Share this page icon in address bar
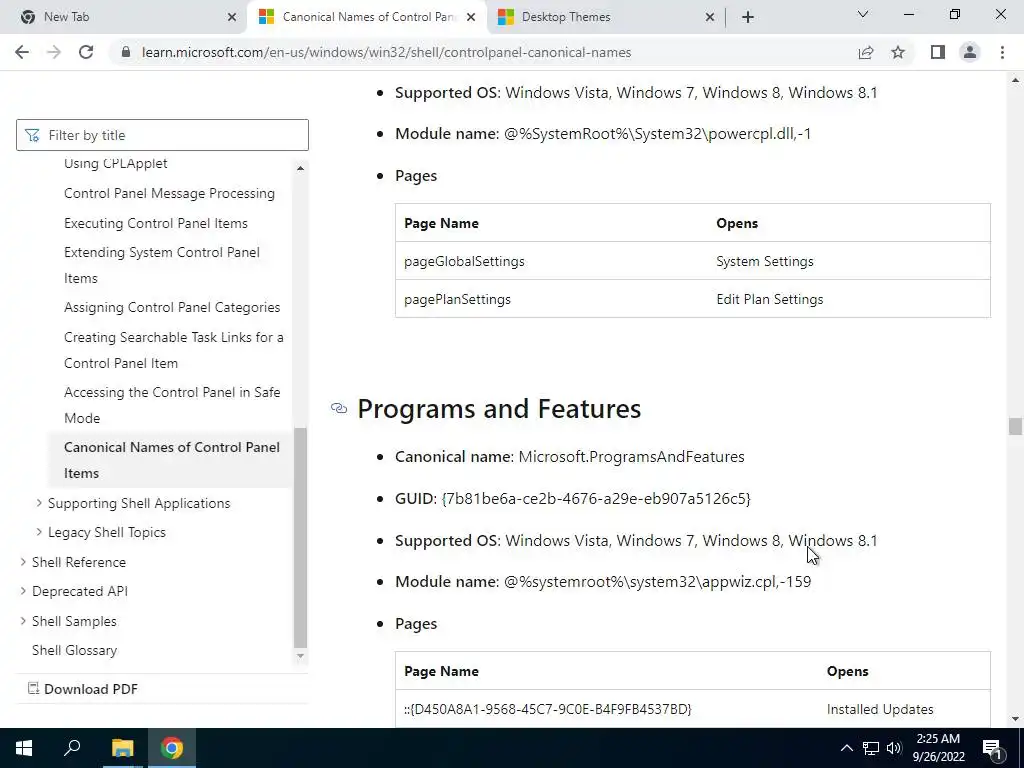This screenshot has height=768, width=1024. (x=866, y=52)
